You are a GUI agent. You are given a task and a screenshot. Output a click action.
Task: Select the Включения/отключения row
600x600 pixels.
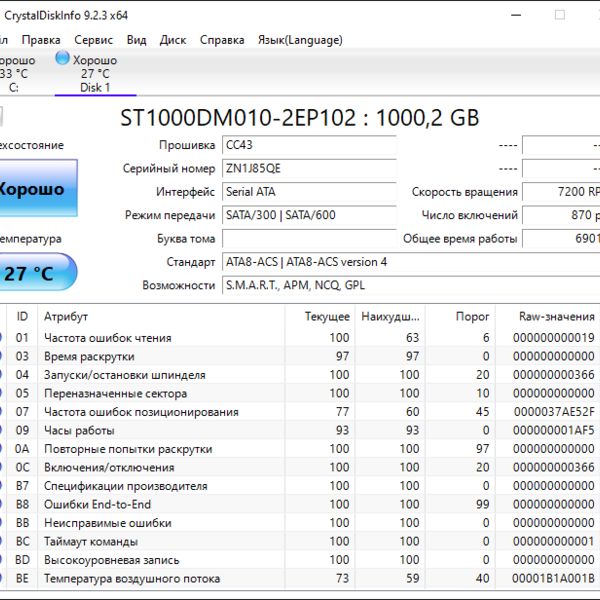[300, 467]
